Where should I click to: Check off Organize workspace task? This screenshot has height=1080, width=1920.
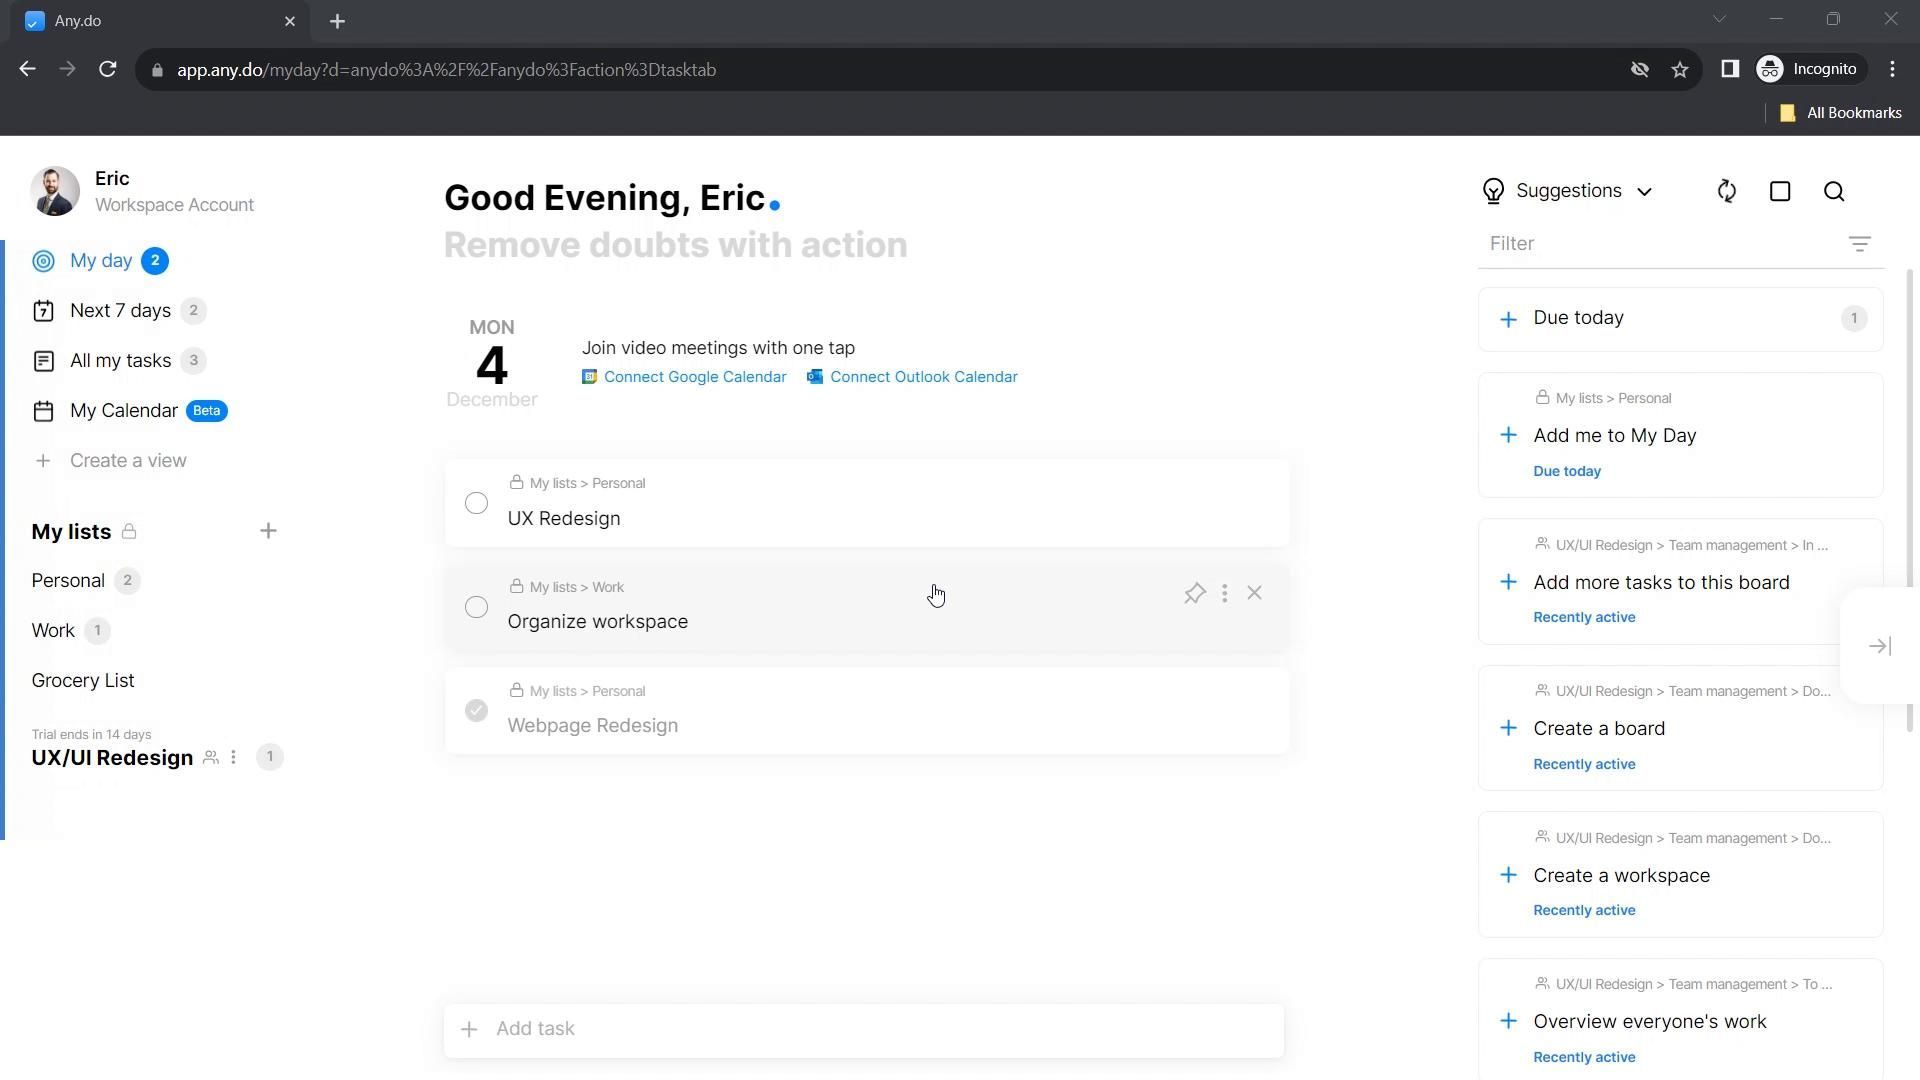[x=476, y=607]
